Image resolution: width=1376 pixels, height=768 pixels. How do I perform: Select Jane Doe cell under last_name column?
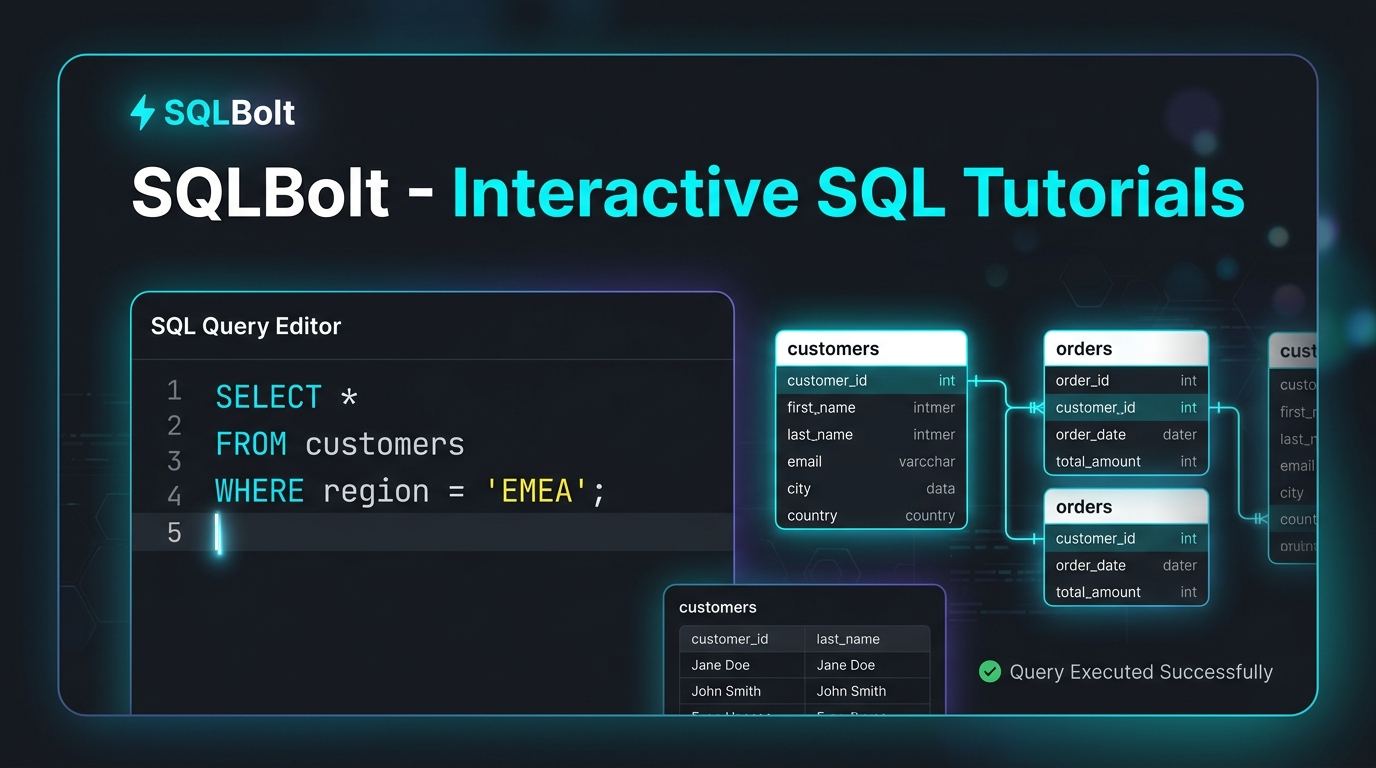point(867,665)
